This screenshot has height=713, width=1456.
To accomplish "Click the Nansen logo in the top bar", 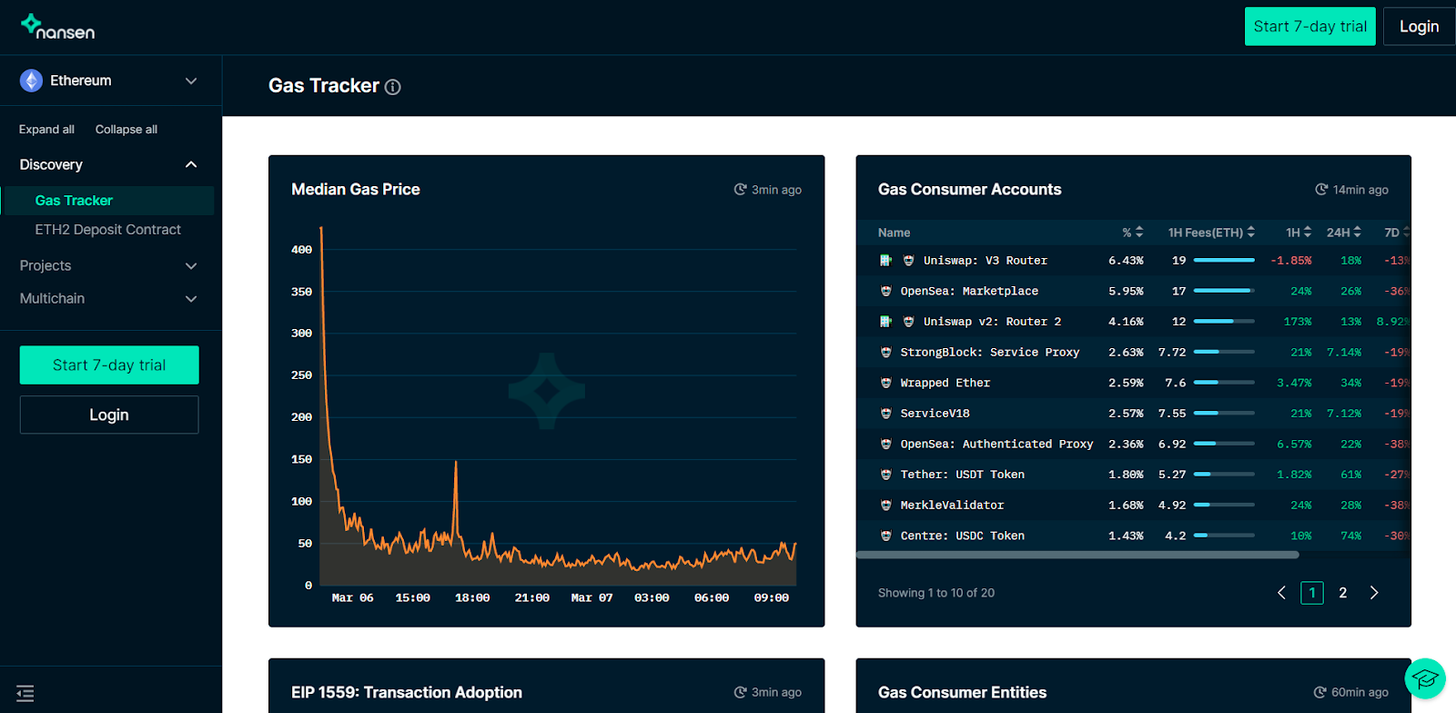I will tap(57, 27).
